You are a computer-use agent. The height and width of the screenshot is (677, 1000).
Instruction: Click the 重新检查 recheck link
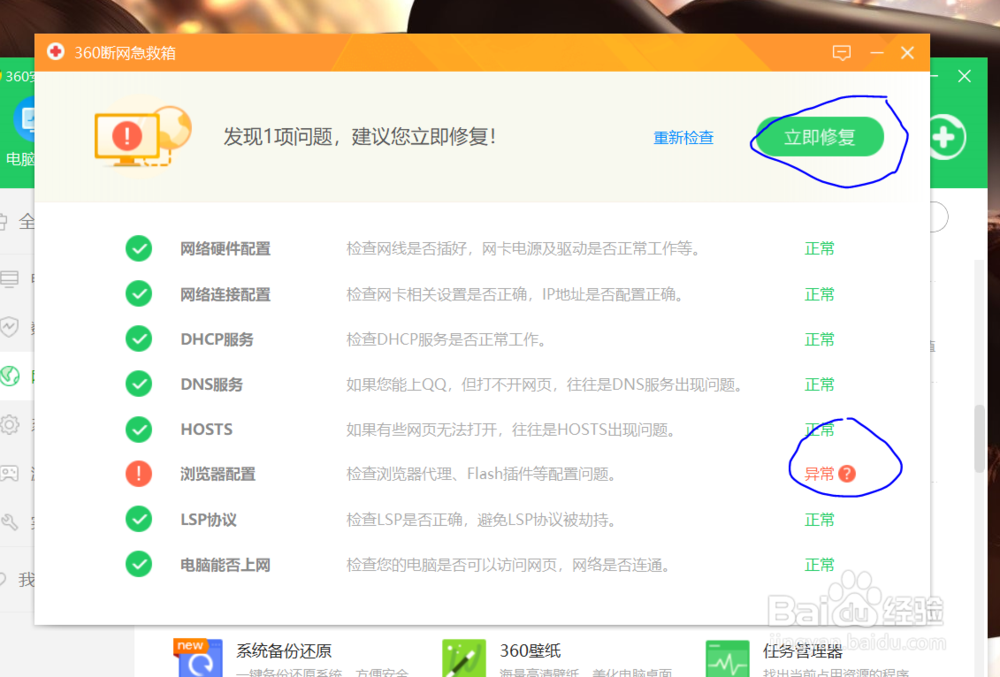pyautogui.click(x=683, y=138)
